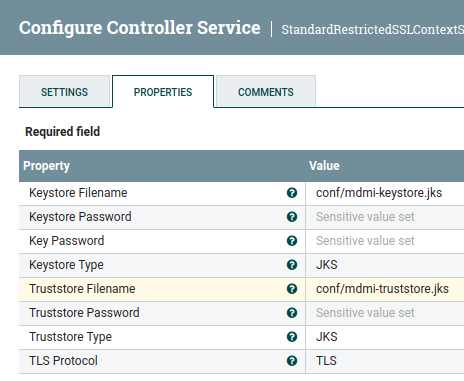Open the COMMENTS tab
Screen dimensions: 464x381
point(266,92)
